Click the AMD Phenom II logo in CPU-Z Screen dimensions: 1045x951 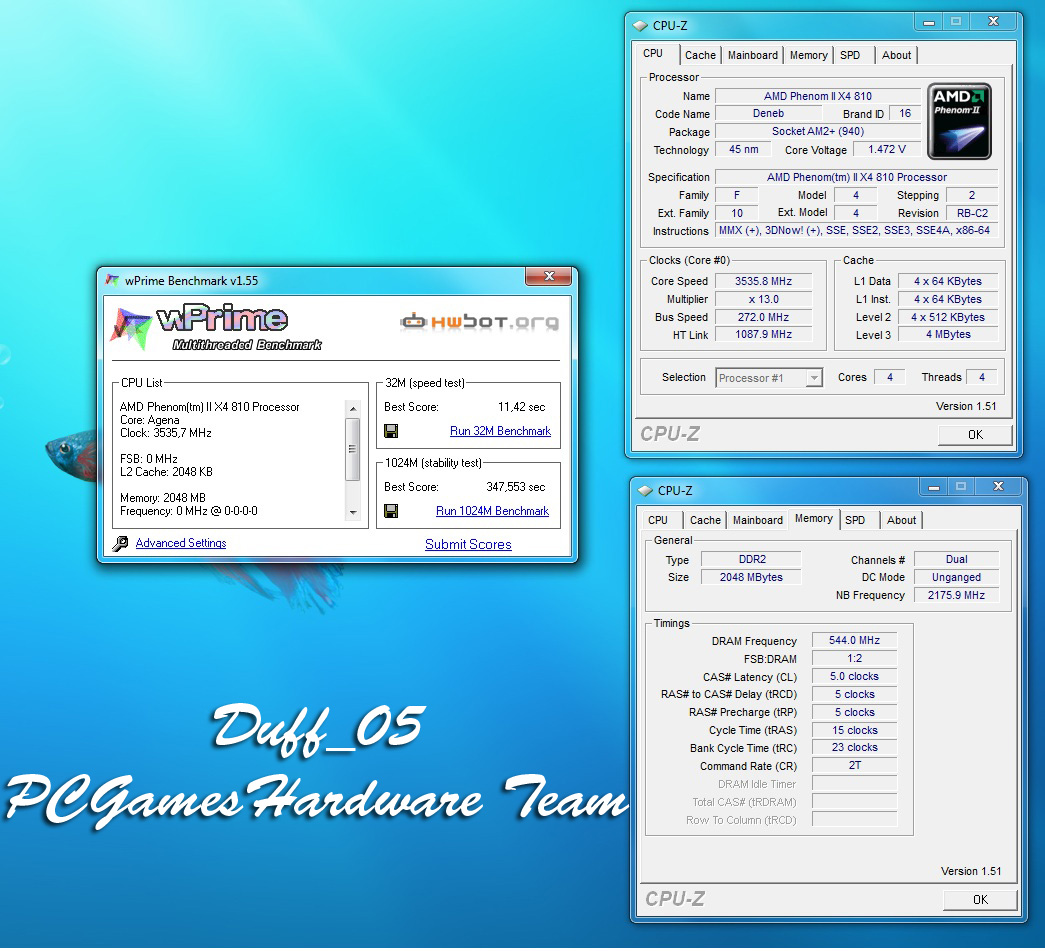click(960, 121)
